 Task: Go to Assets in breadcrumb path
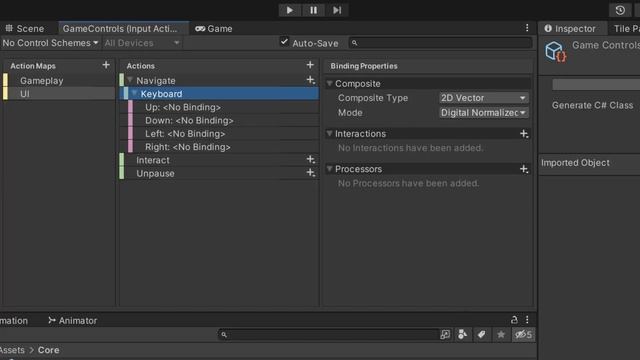(12, 350)
